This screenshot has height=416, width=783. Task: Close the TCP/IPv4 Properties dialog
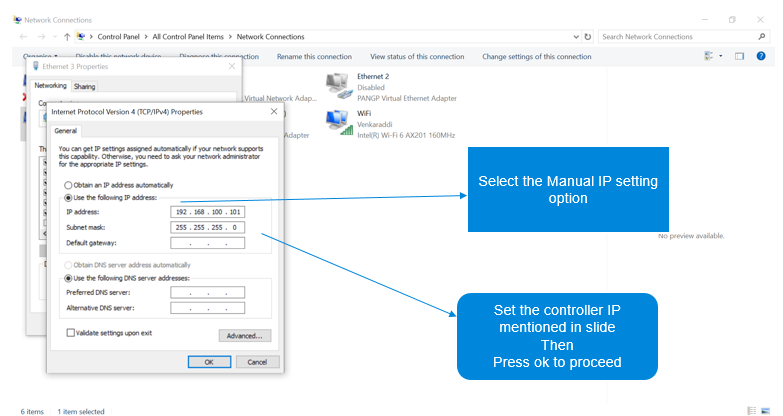274,111
